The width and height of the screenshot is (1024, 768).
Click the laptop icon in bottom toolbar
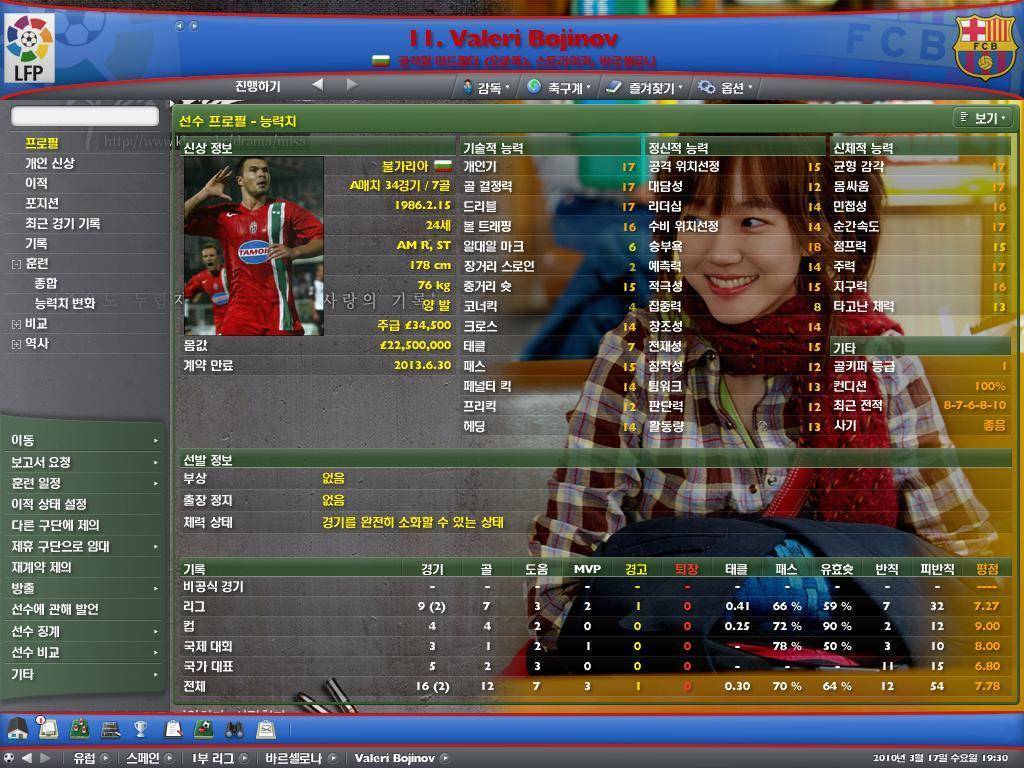(110, 728)
